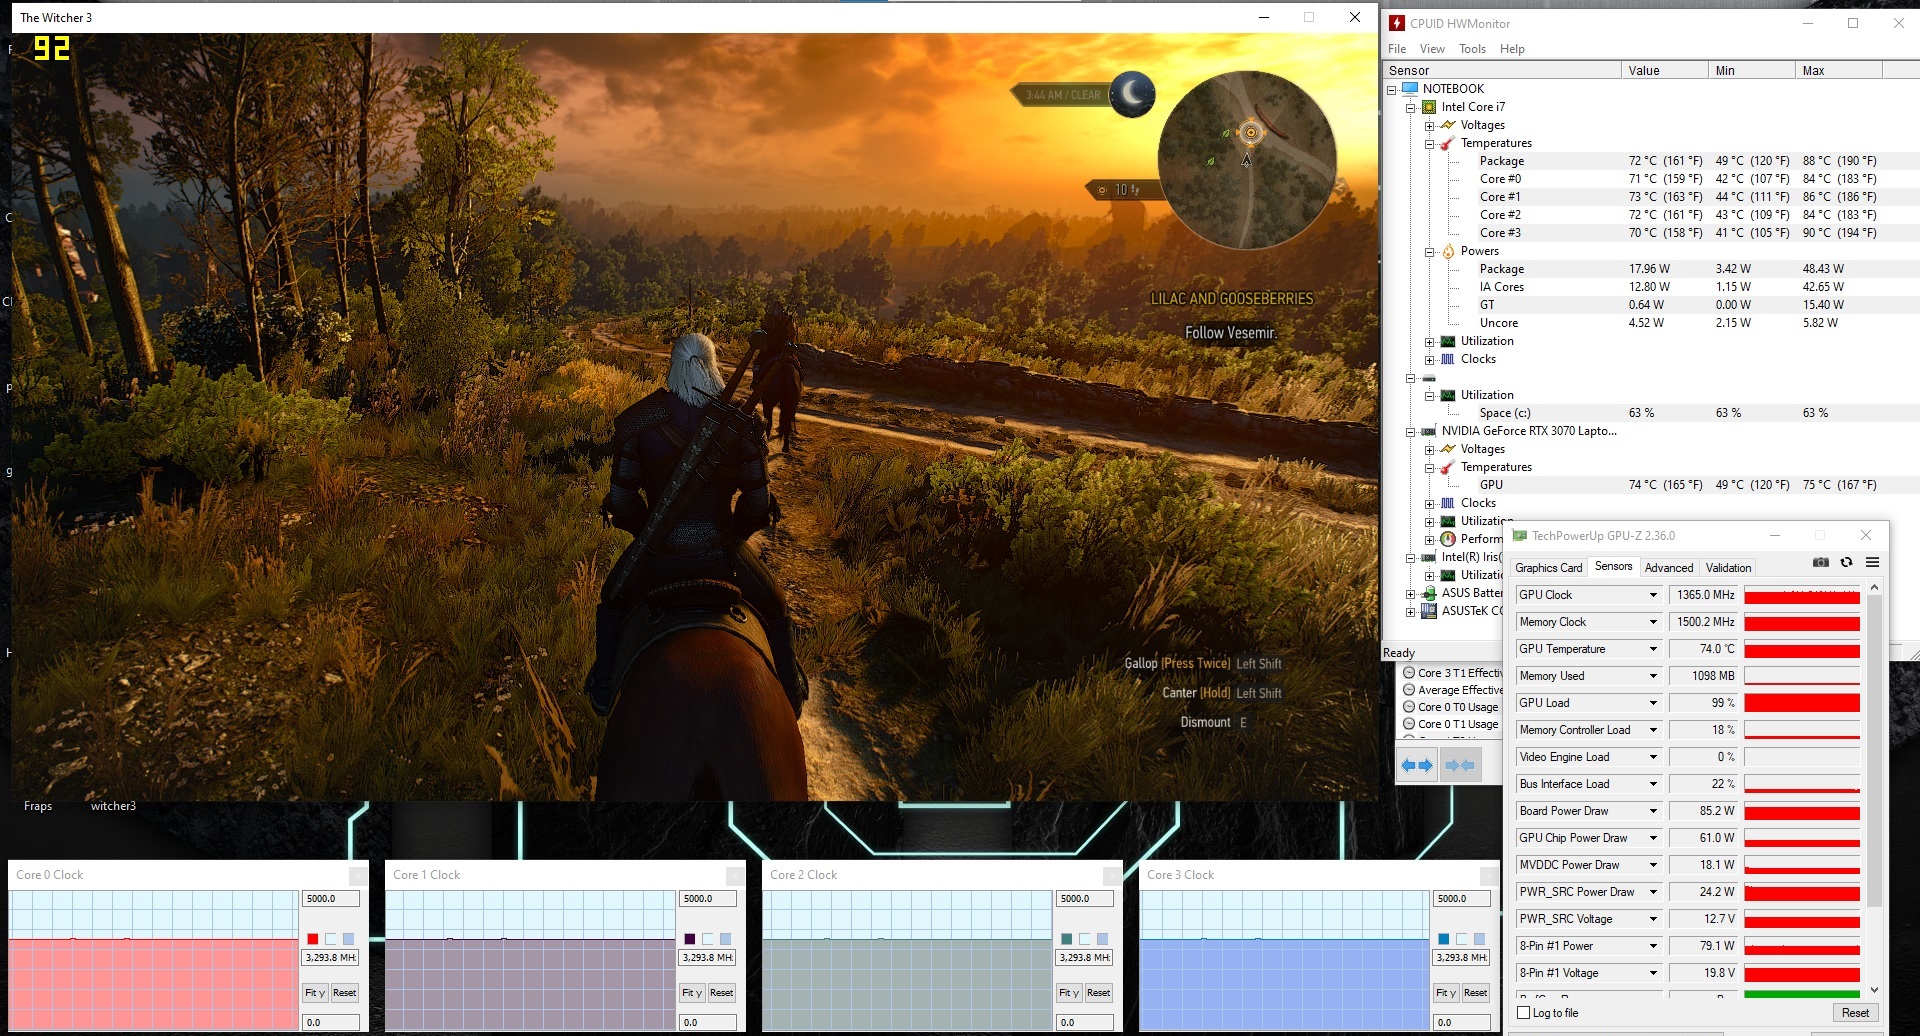Click the Performance gauge icon under NVIDIA GPU
Image resolution: width=1920 pixels, height=1036 pixels.
point(1447,539)
